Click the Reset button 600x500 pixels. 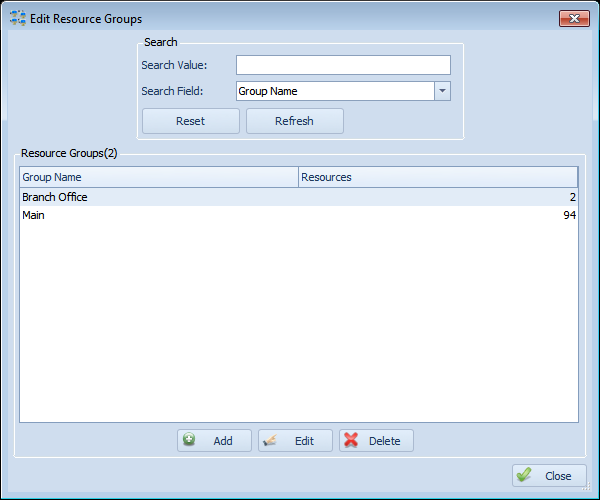191,121
